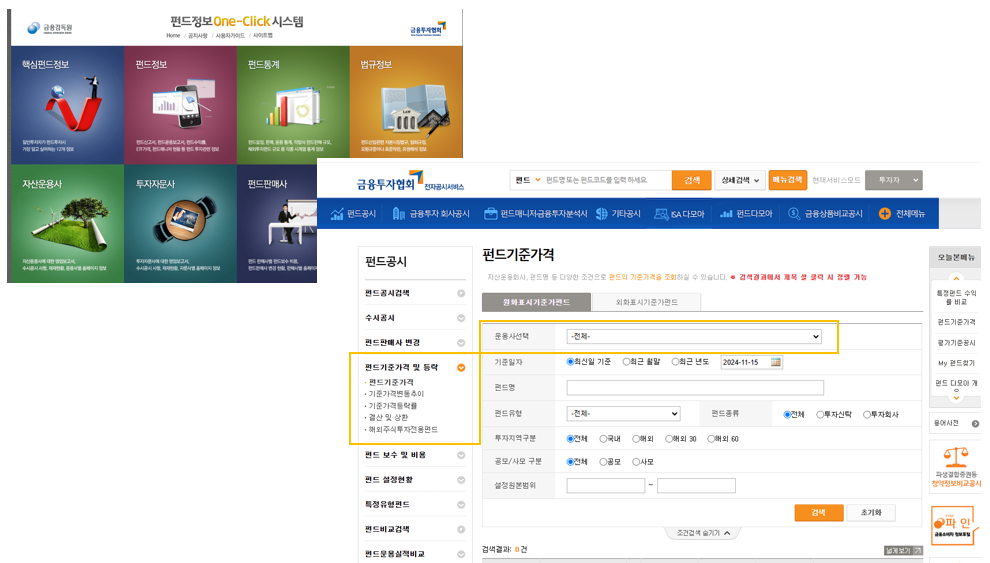The image size is (990, 563).
Task: Collapse the 펀드기준가격 및 등락 orange arrow
Action: pyautogui.click(x=461, y=367)
